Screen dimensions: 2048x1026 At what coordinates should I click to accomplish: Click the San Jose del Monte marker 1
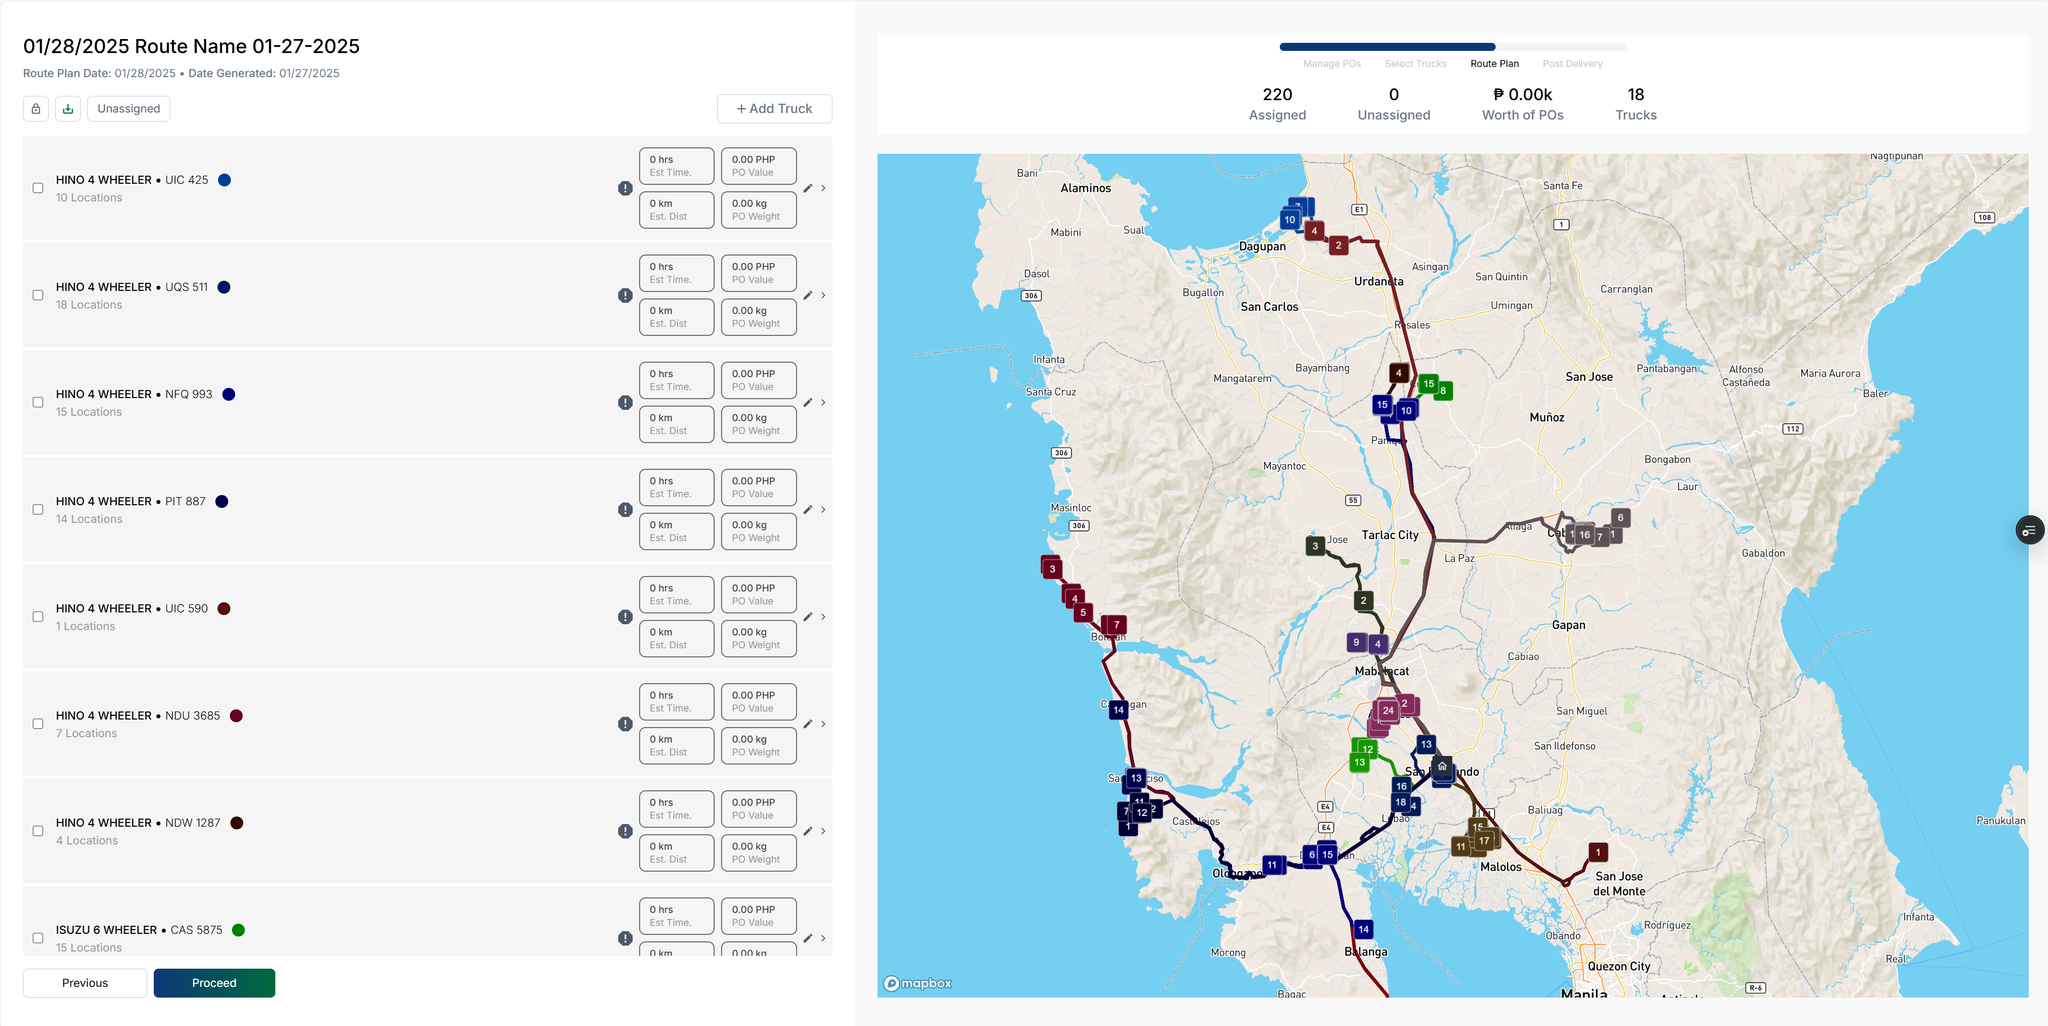click(1598, 852)
